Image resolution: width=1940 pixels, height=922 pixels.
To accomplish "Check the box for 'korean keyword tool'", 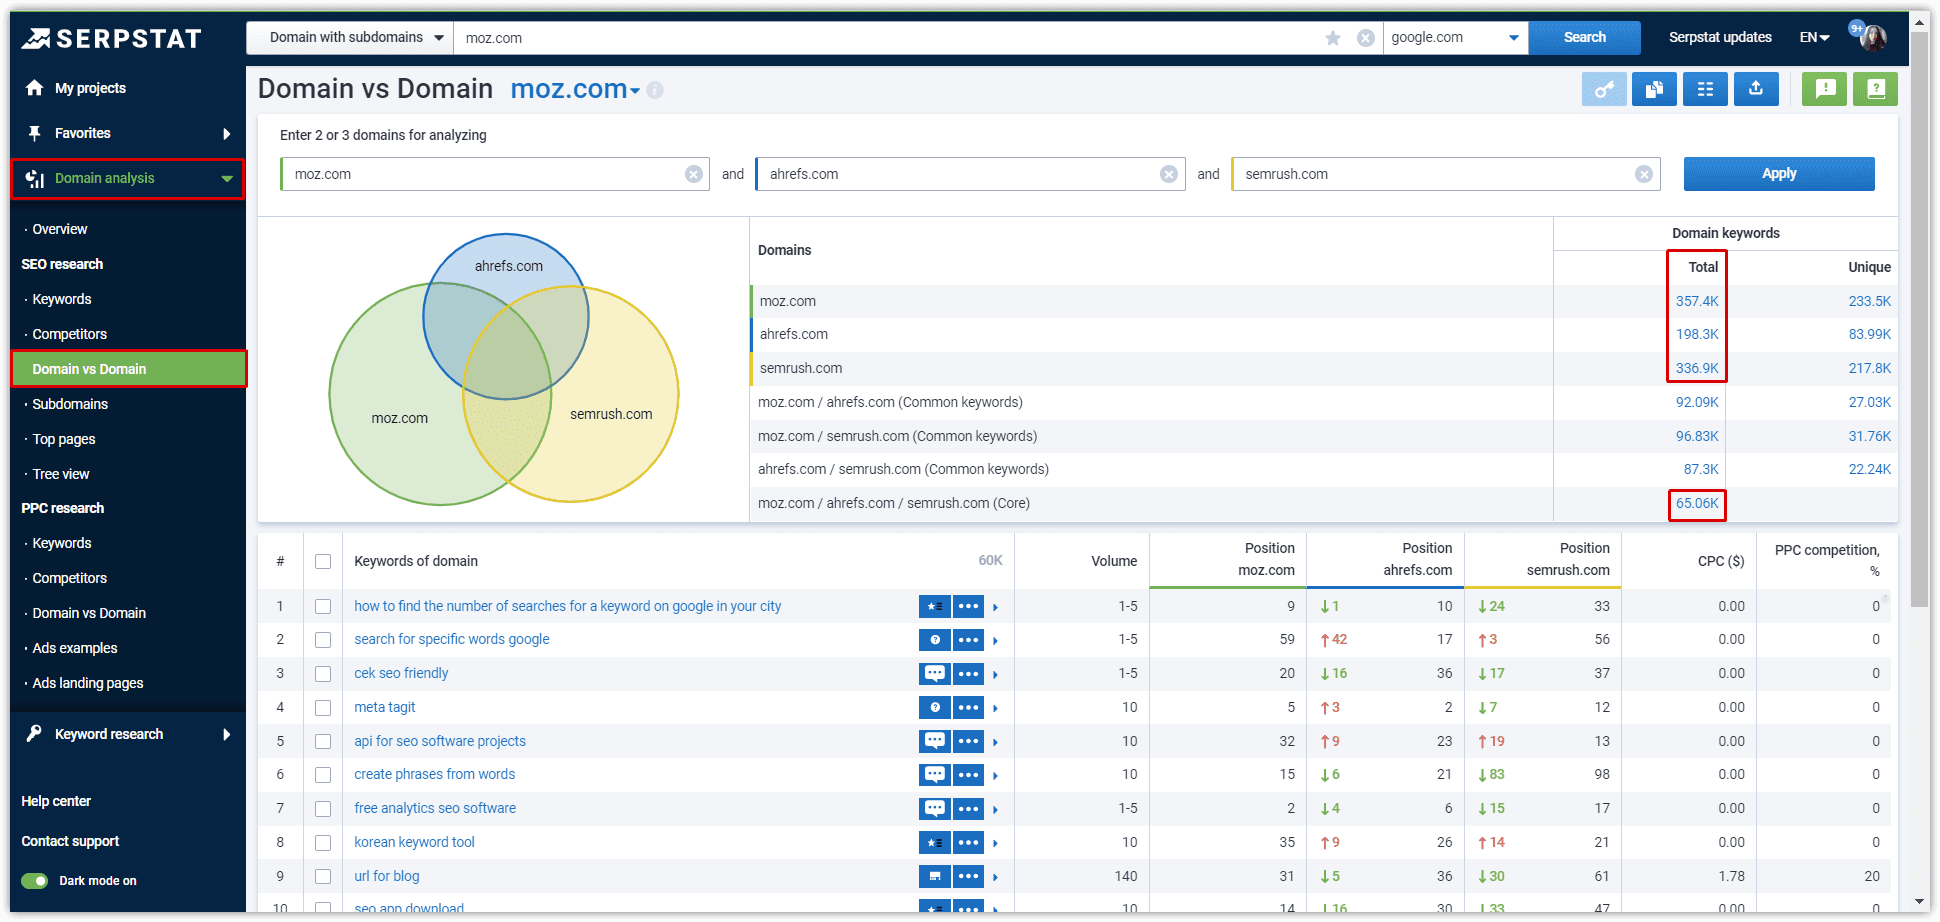I will pyautogui.click(x=323, y=843).
